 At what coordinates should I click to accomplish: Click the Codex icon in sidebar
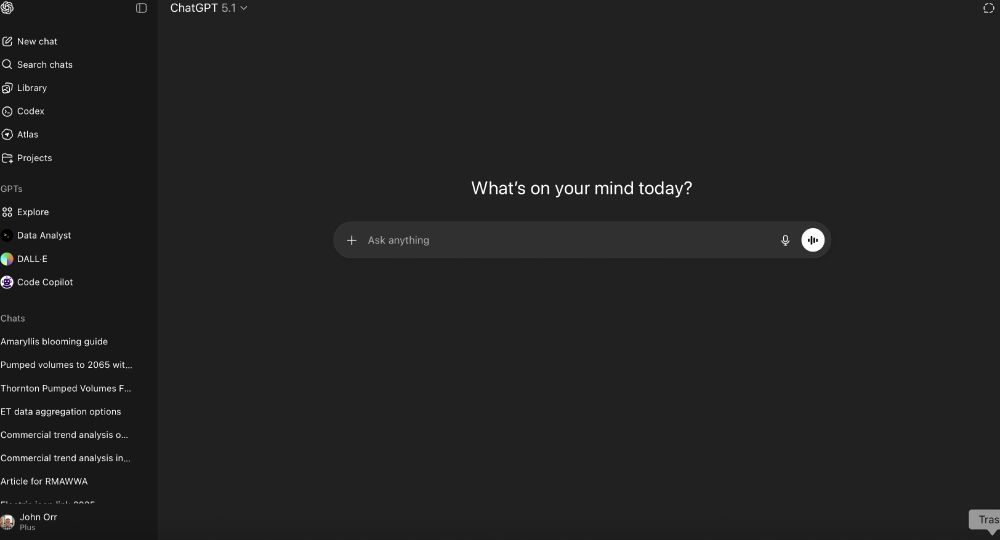(x=7, y=112)
